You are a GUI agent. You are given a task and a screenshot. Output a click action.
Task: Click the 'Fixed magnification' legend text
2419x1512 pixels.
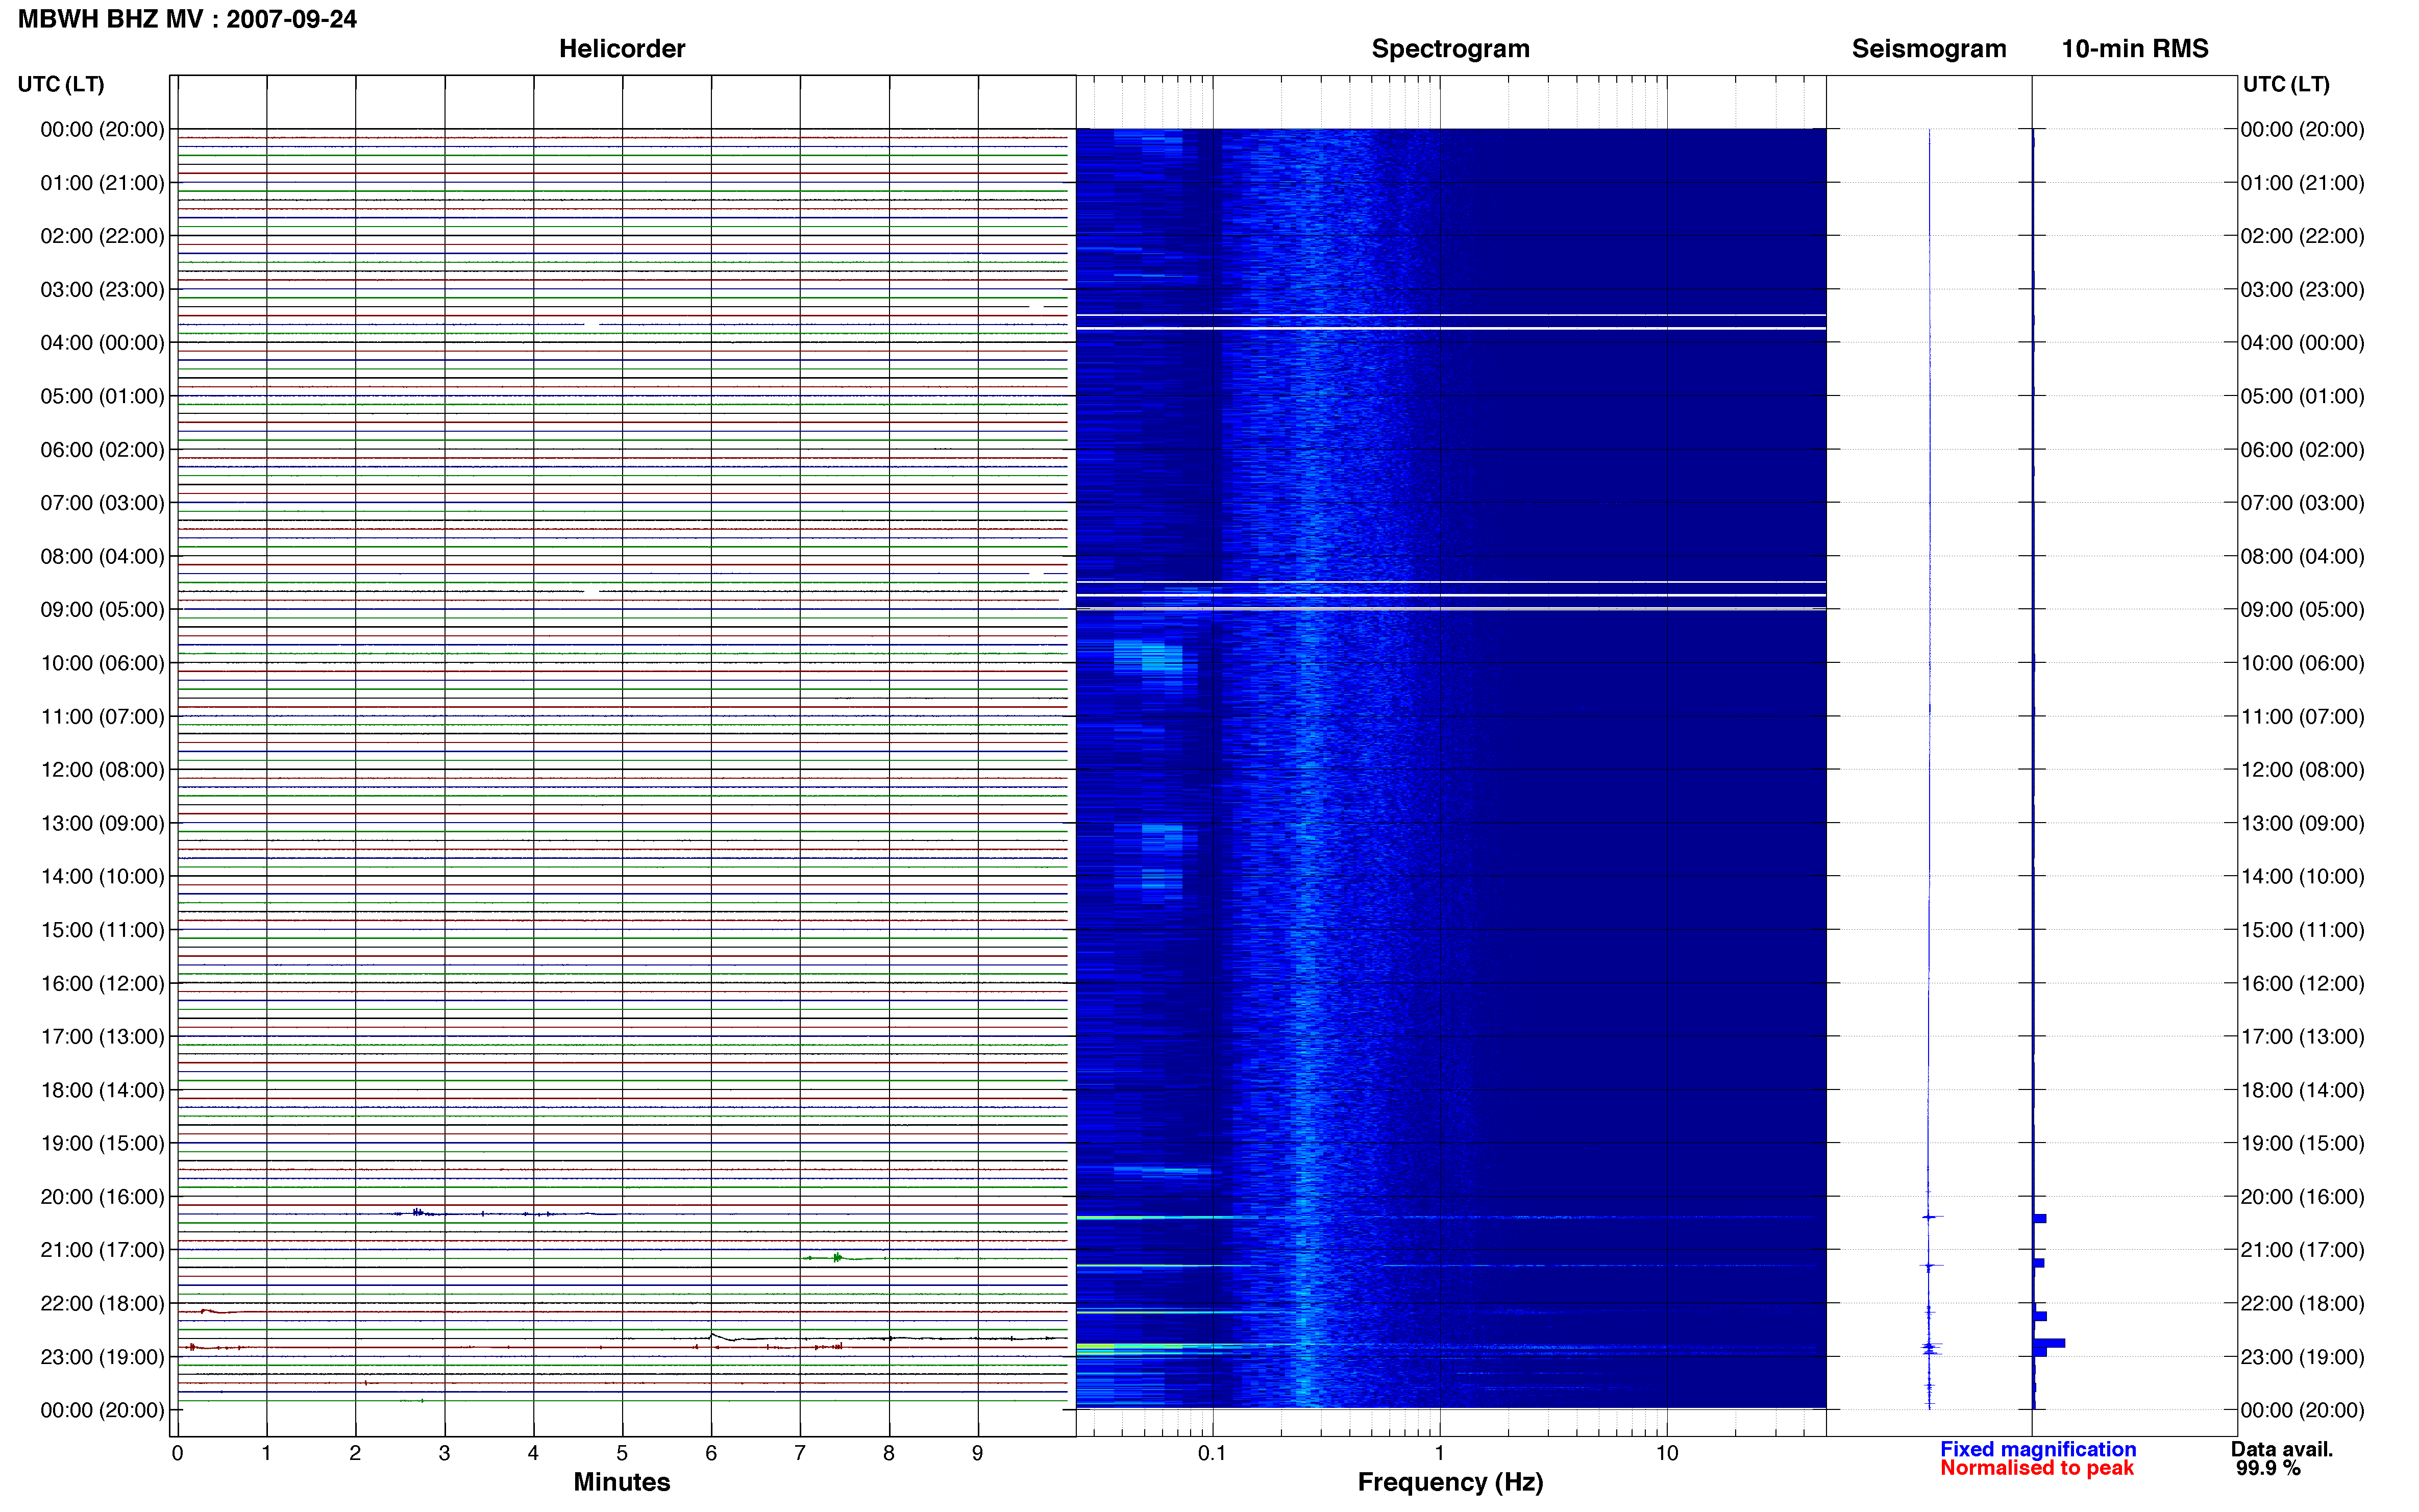tap(2038, 1449)
